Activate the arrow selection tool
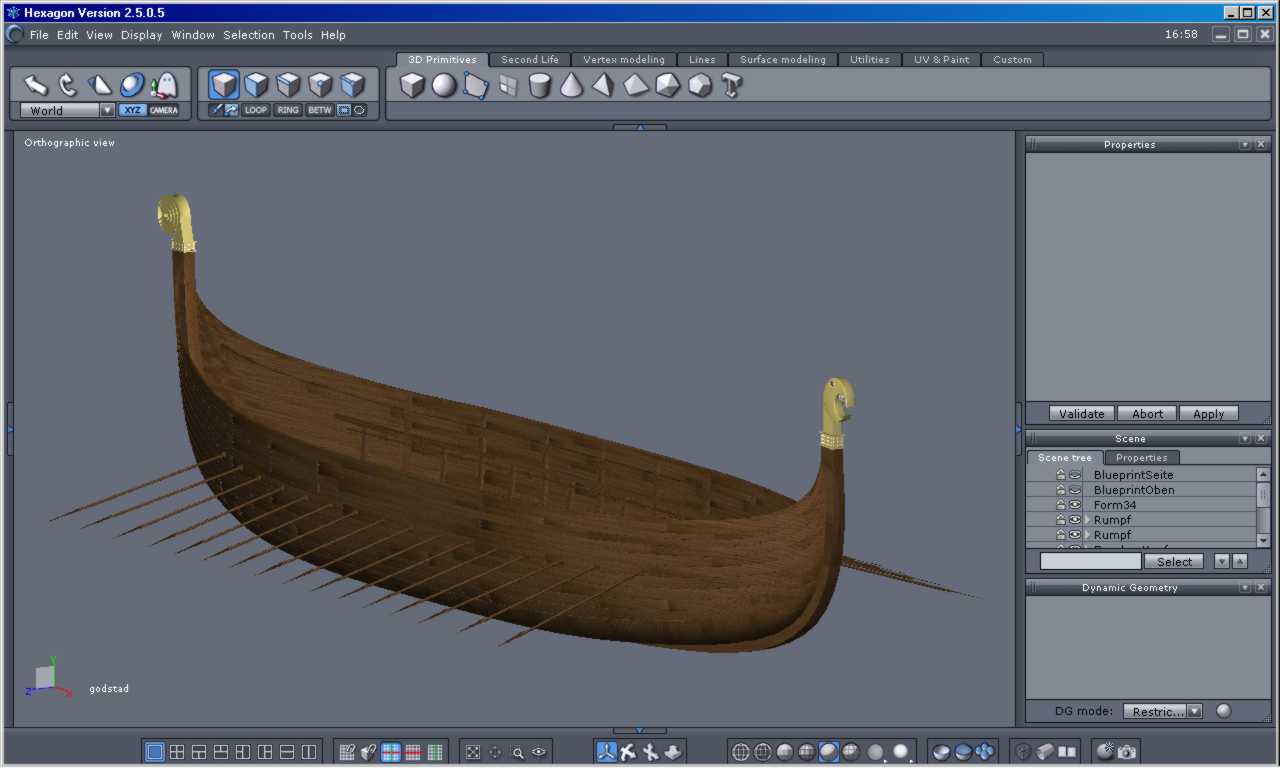Screen dimensions: 1280x768 point(36,85)
